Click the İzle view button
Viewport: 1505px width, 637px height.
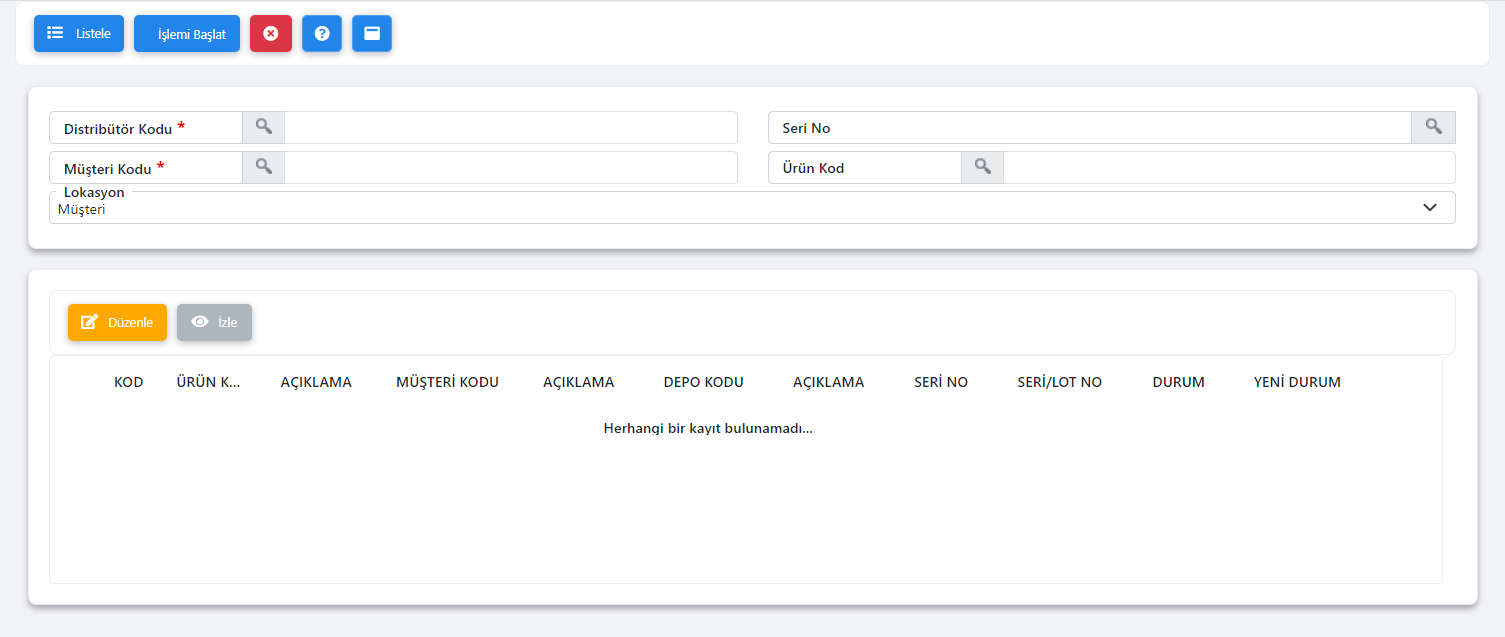[x=214, y=322]
